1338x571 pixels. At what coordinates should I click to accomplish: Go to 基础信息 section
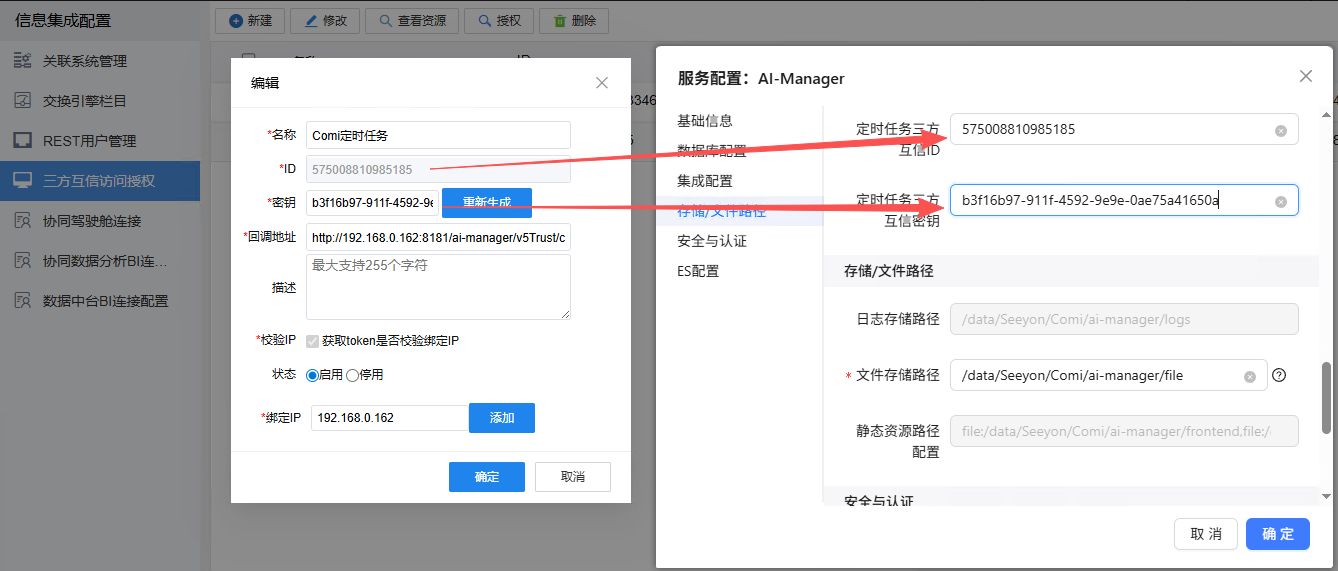705,121
